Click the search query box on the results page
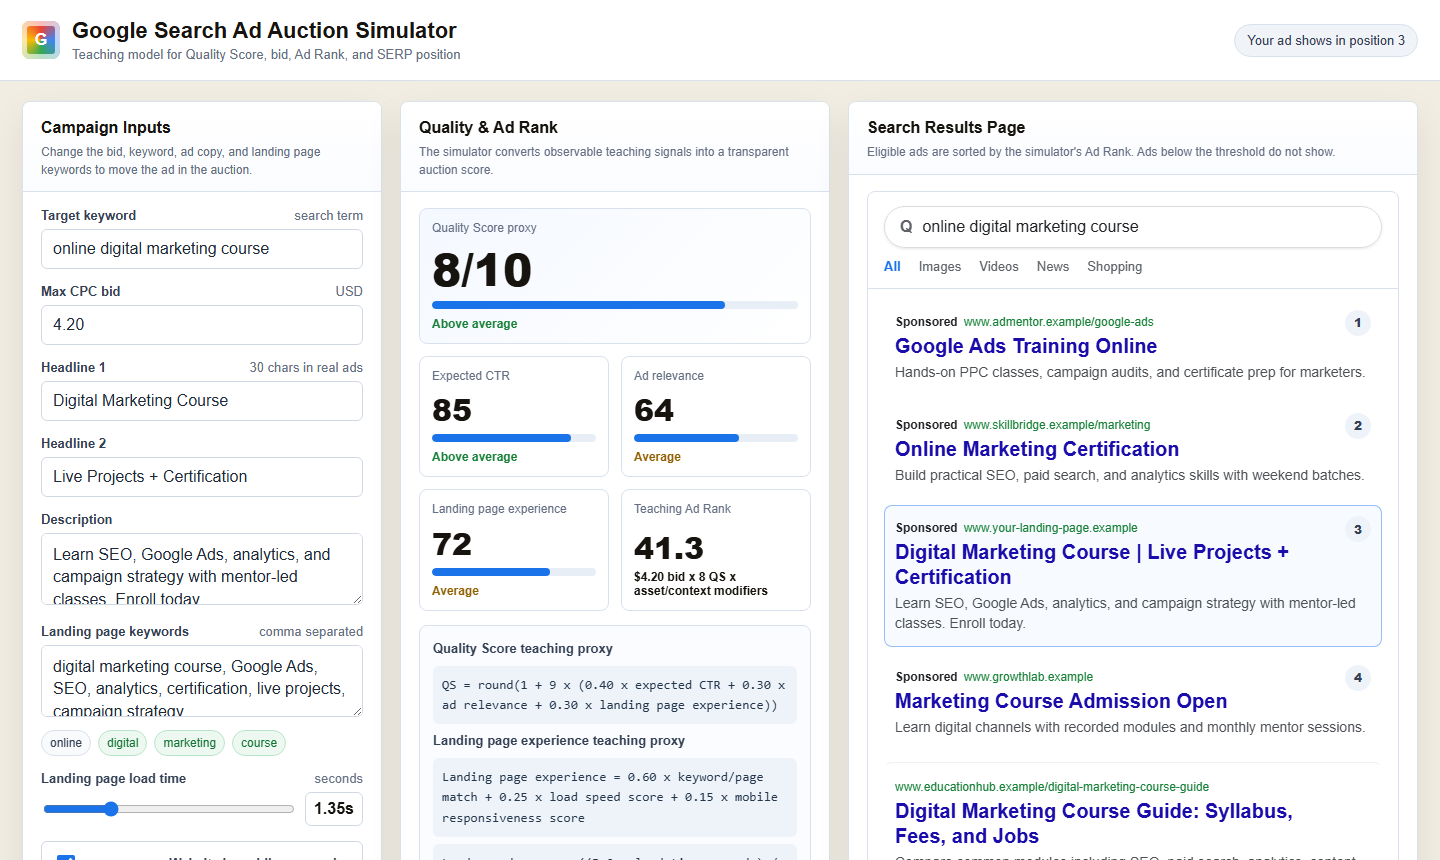This screenshot has width=1440, height=860. click(1133, 227)
